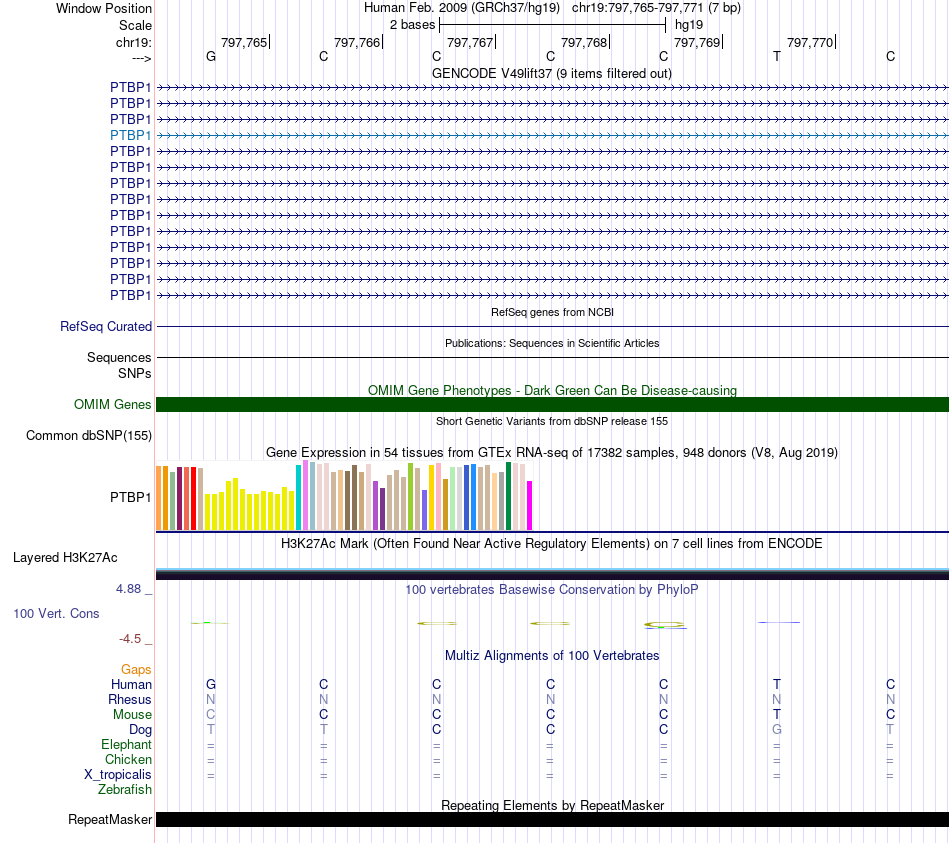Open 'Multiz Alignments of 100 Vertebrates' title

(x=552, y=656)
